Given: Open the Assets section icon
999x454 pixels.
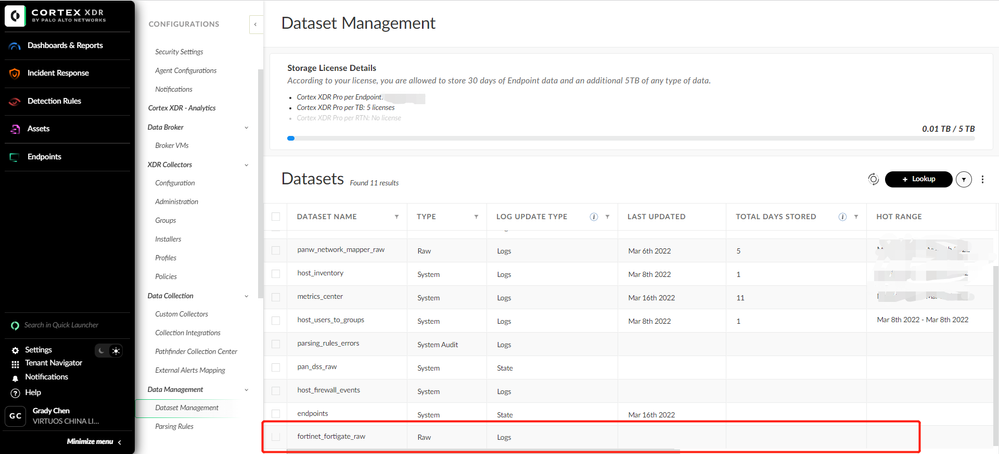Looking at the screenshot, I should tap(15, 129).
